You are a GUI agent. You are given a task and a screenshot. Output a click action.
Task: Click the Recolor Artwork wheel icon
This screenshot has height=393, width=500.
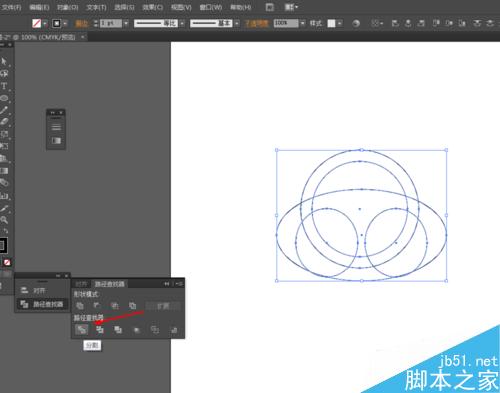pyautogui.click(x=356, y=23)
